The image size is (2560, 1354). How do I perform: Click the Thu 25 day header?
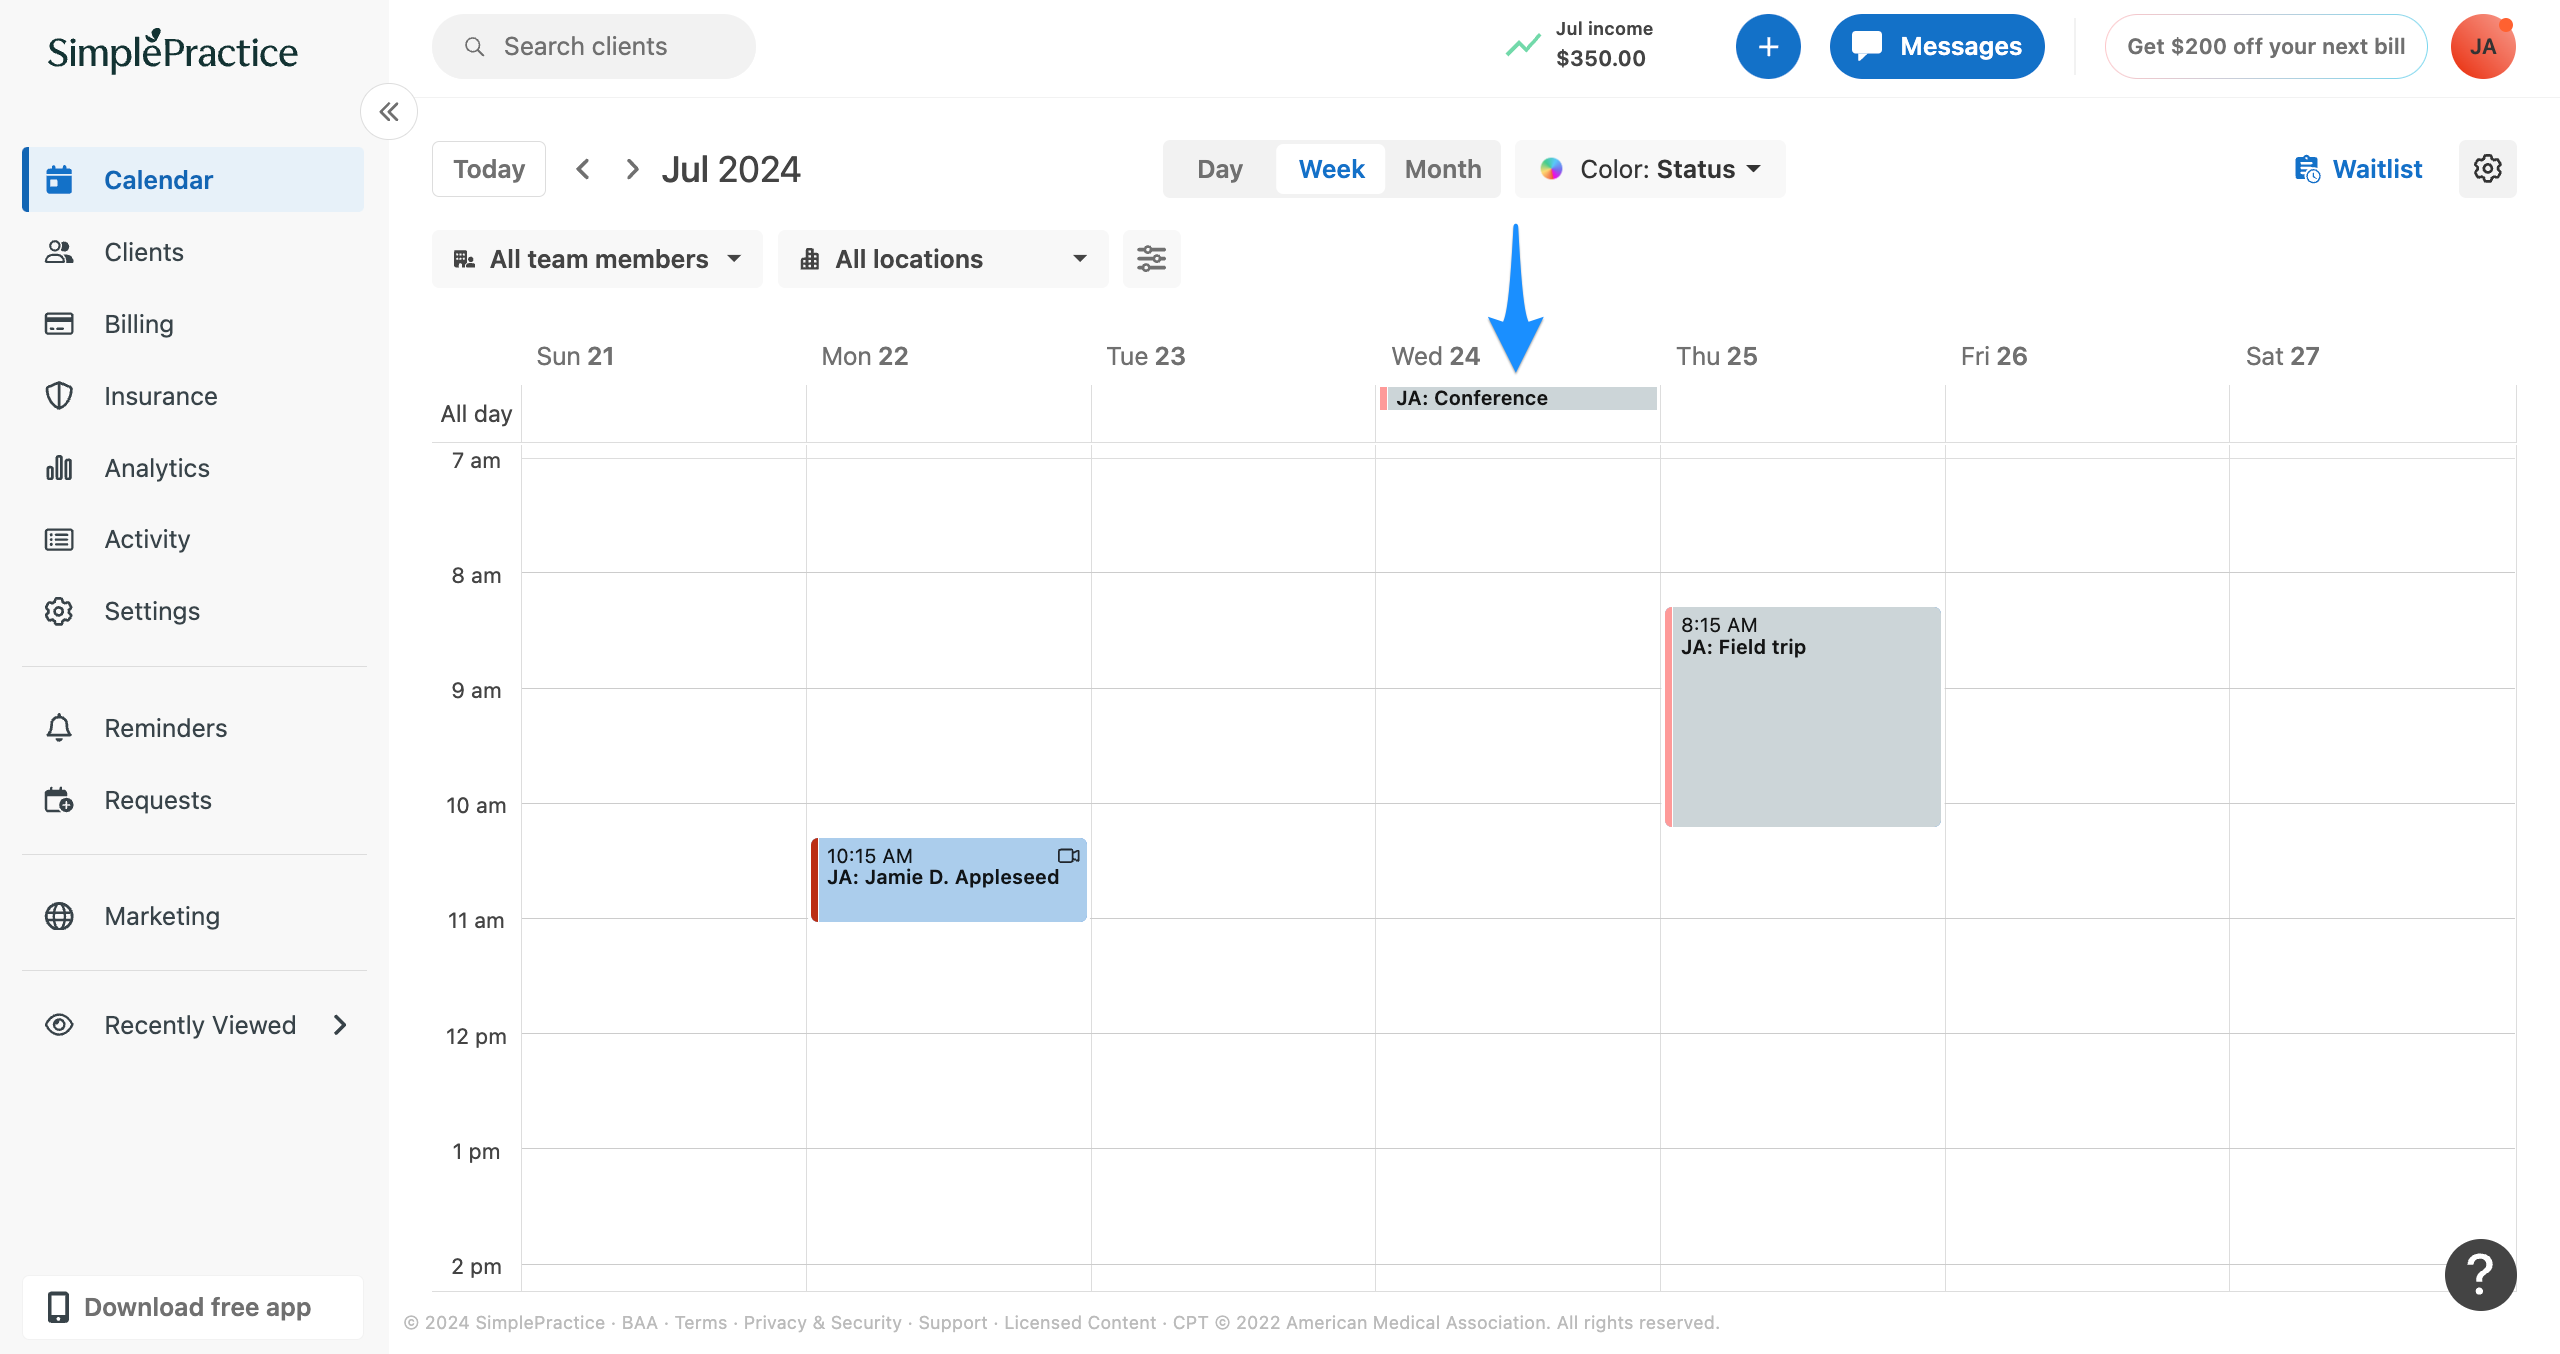pos(1716,356)
